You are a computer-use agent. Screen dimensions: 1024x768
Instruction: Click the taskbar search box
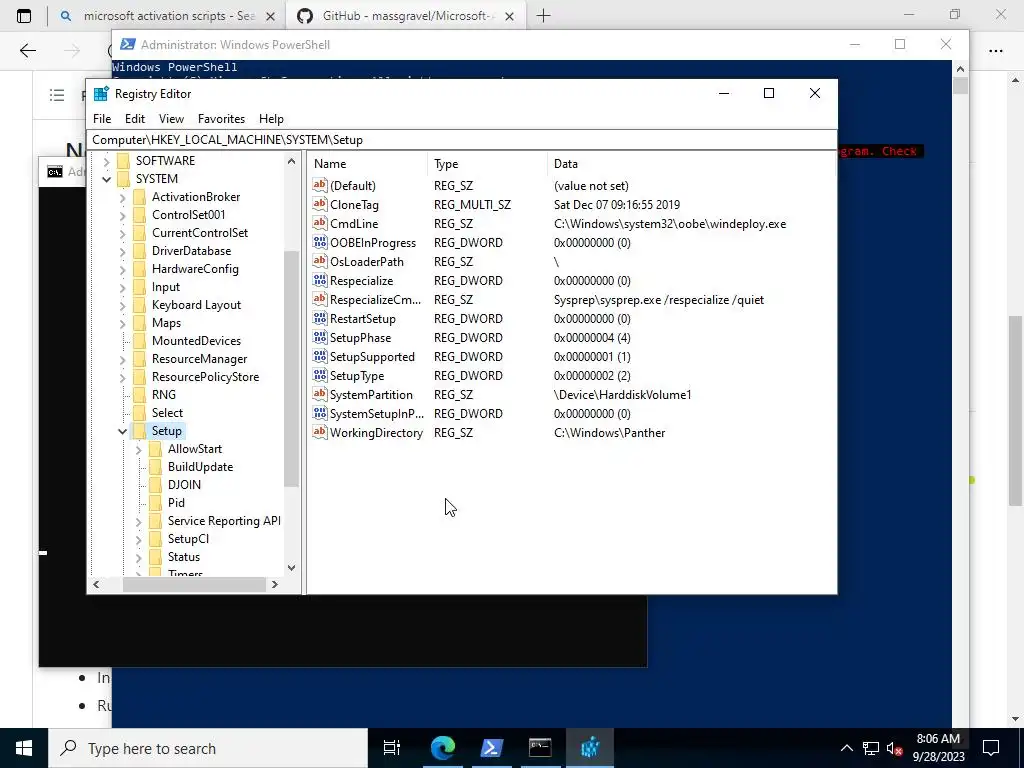(x=208, y=748)
